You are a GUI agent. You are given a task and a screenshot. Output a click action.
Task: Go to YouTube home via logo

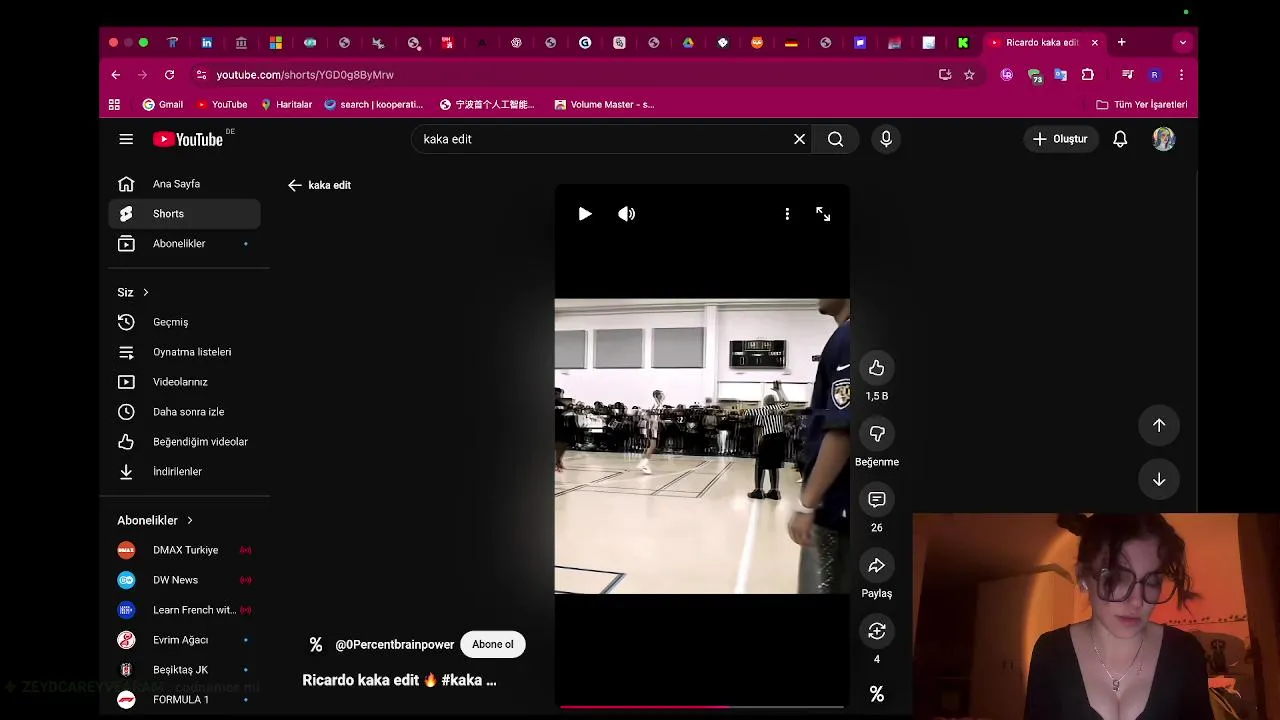click(189, 139)
